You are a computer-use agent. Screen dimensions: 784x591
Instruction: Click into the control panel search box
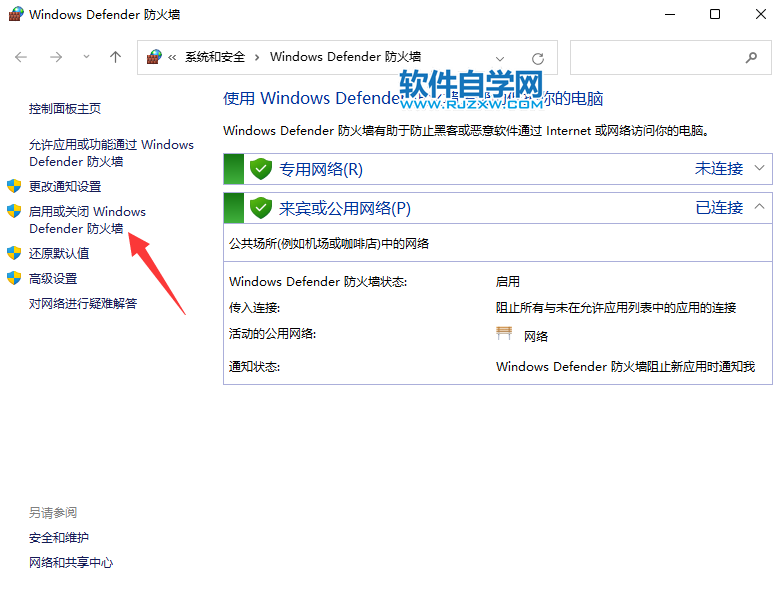(670, 58)
